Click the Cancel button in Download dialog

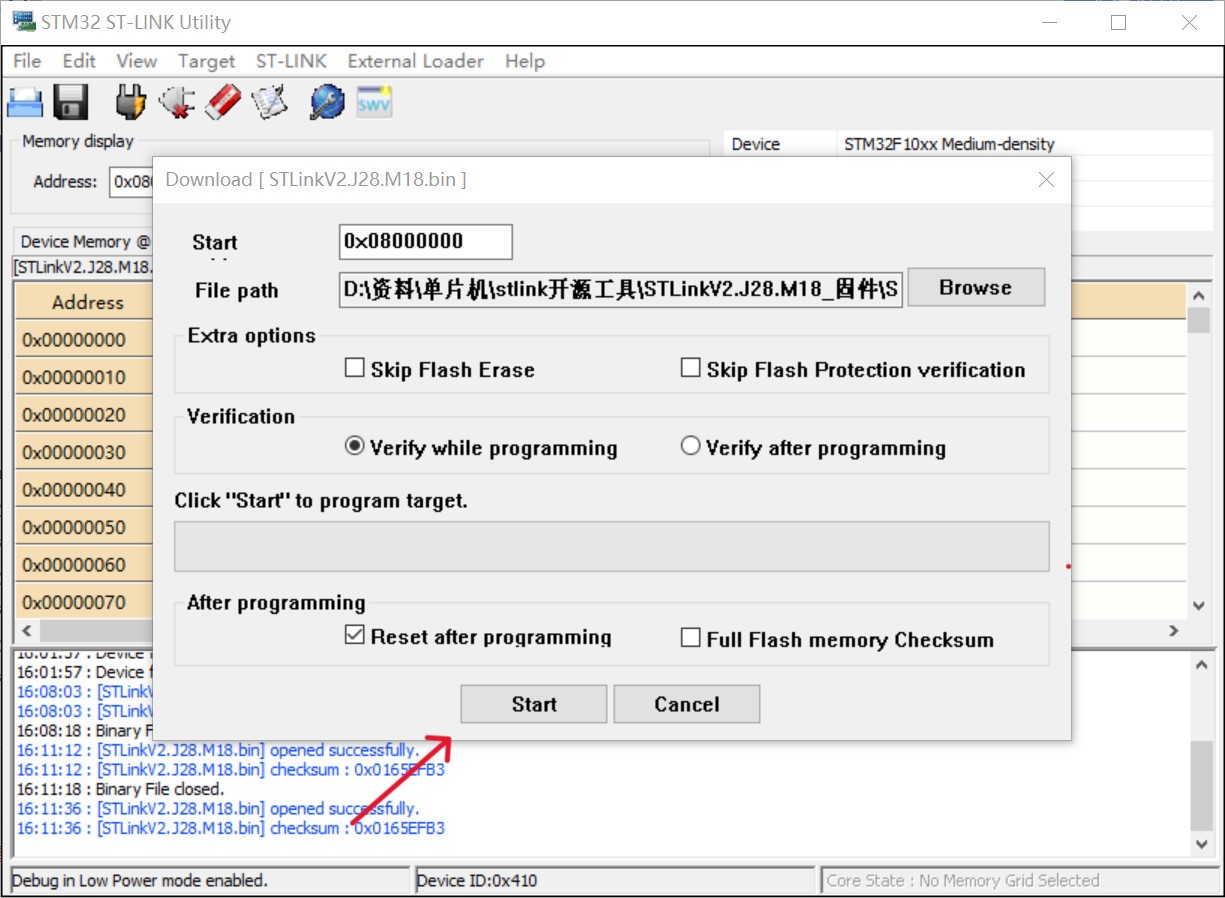click(x=687, y=704)
